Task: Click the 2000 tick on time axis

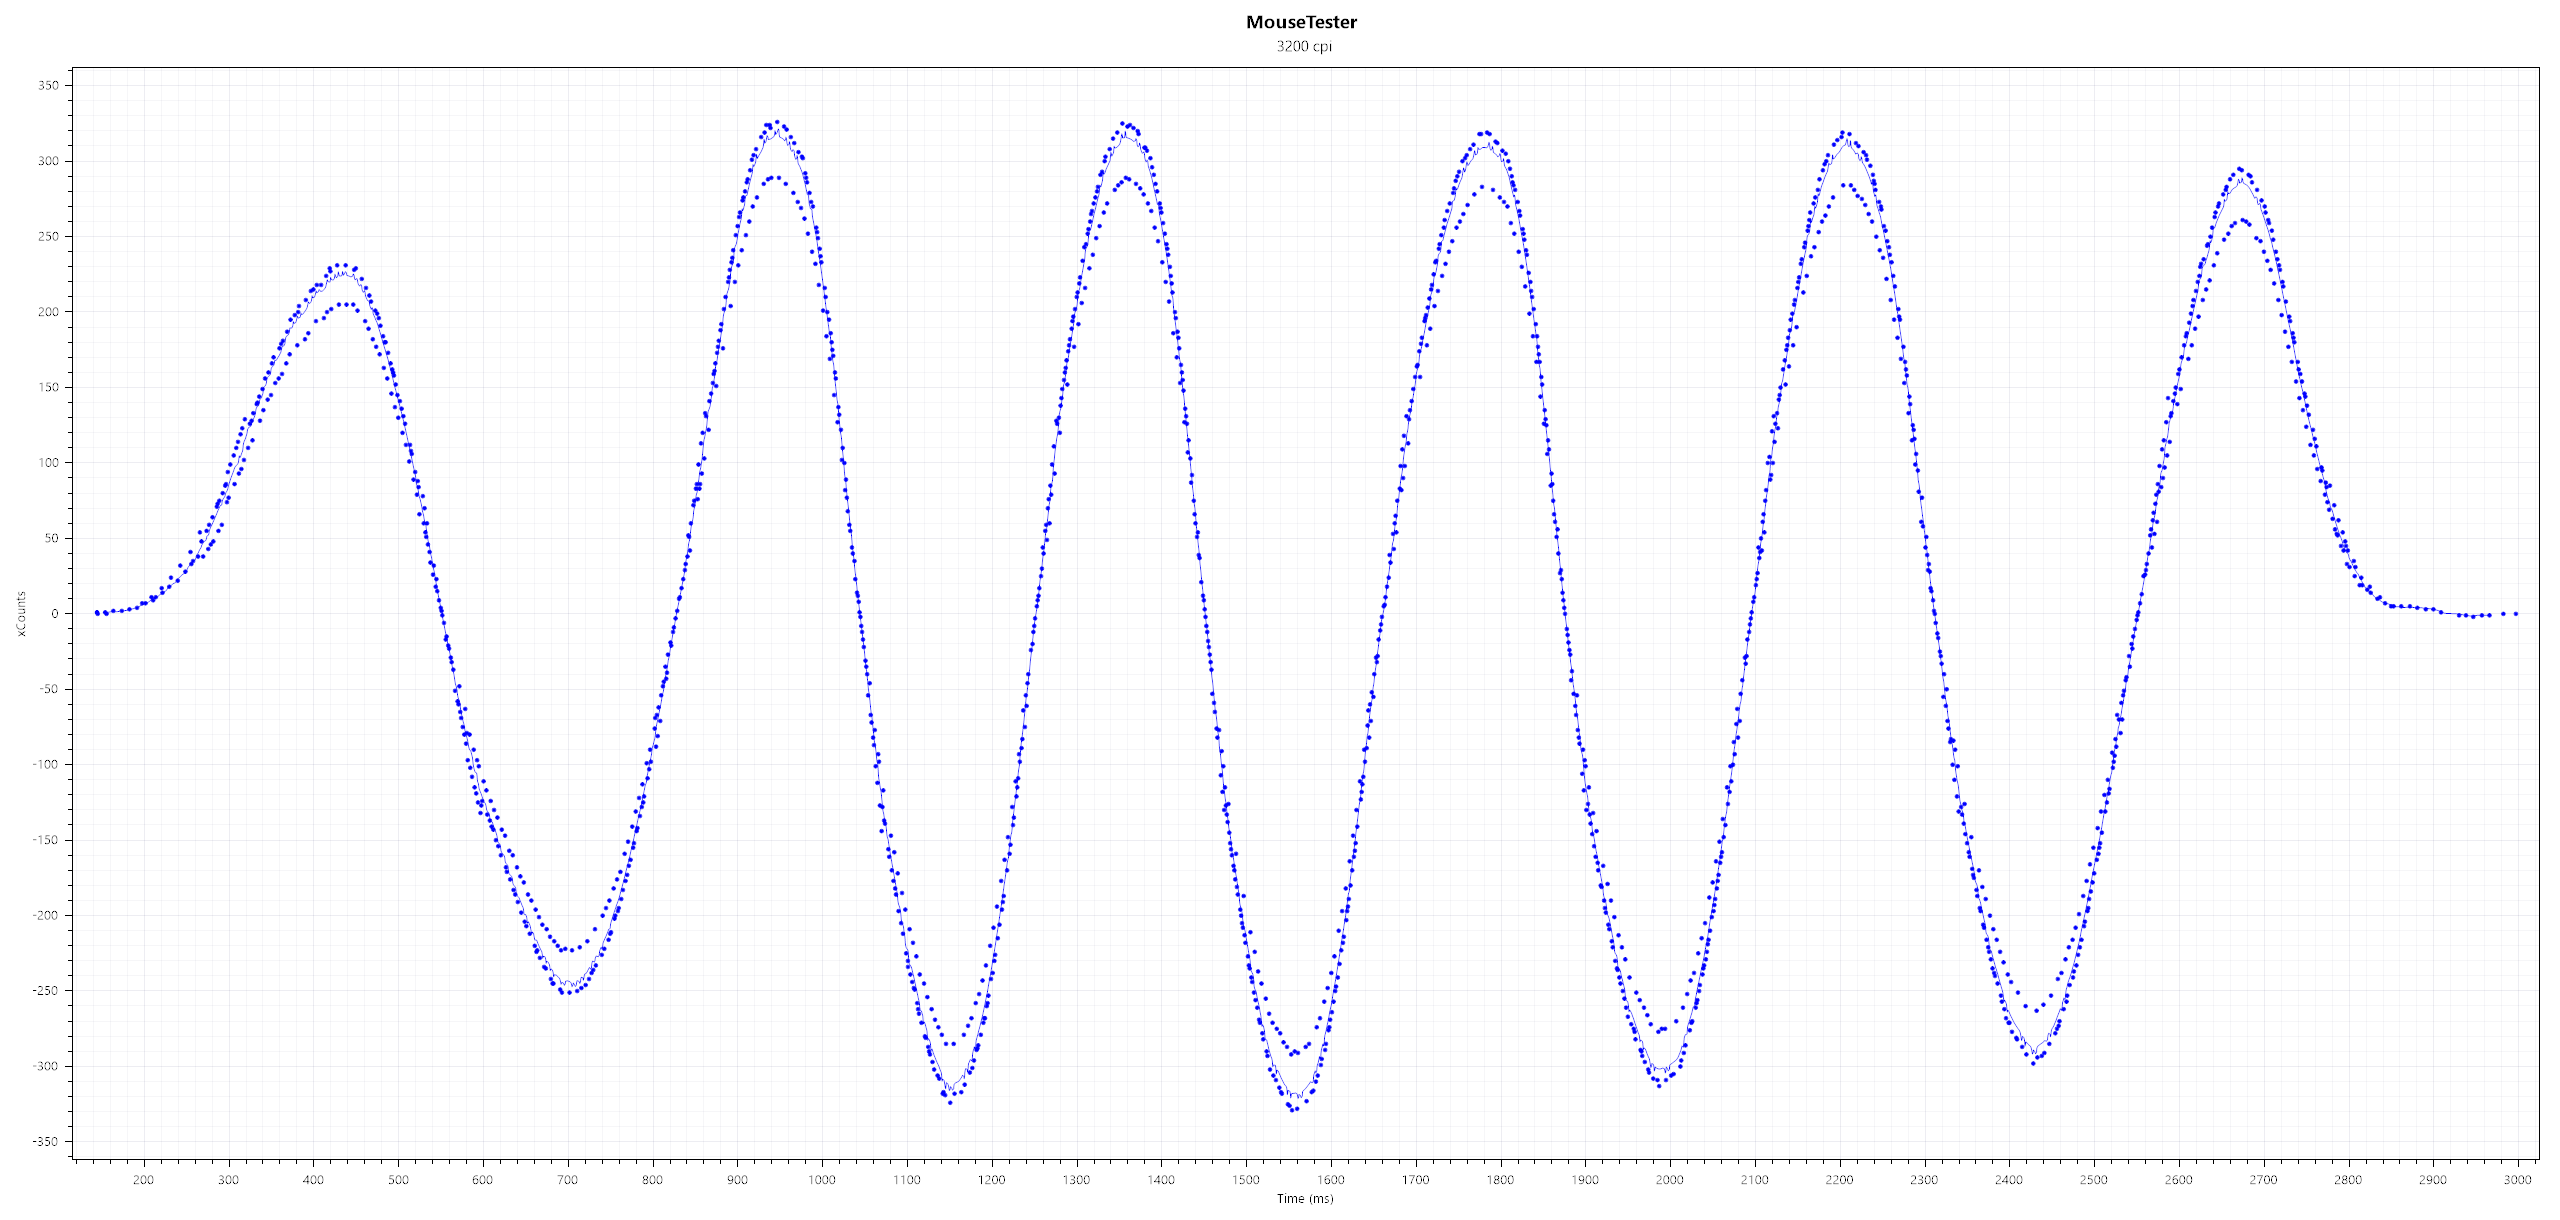Action: (x=1669, y=1180)
